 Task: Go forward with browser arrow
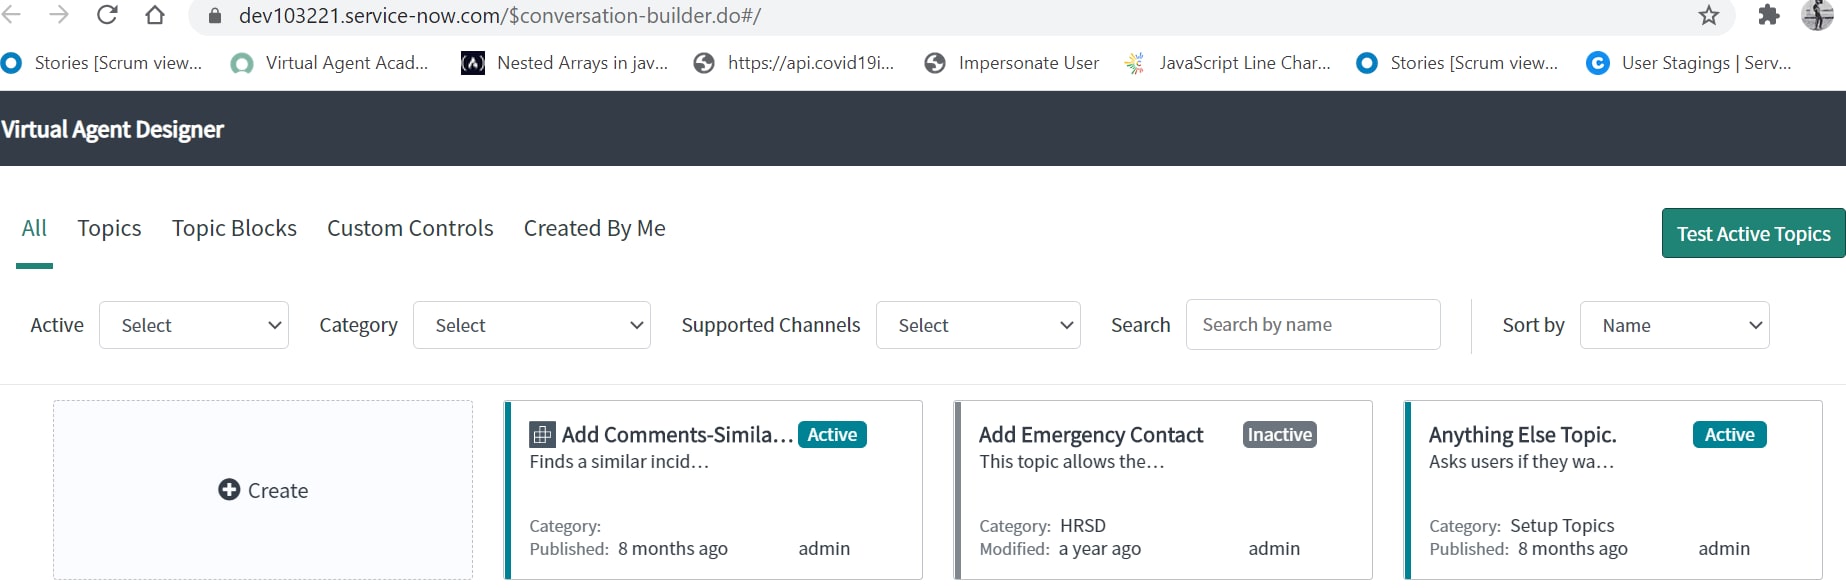tap(59, 15)
